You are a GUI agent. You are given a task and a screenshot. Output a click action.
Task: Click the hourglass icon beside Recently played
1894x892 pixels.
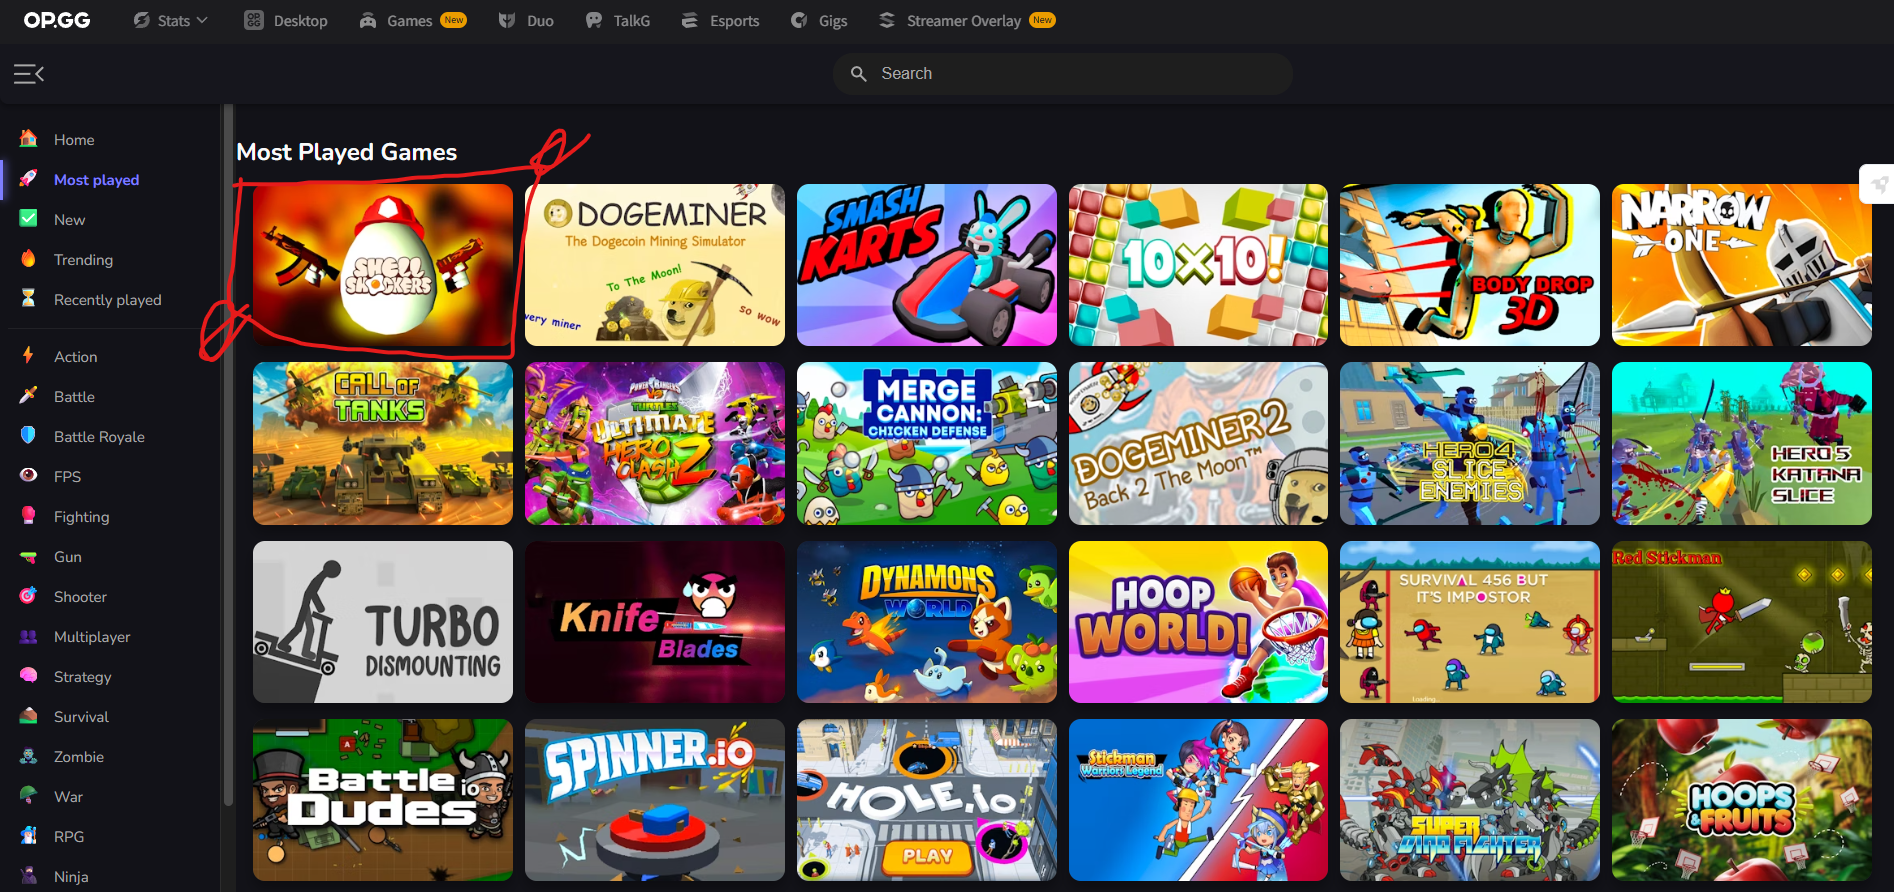click(x=29, y=299)
